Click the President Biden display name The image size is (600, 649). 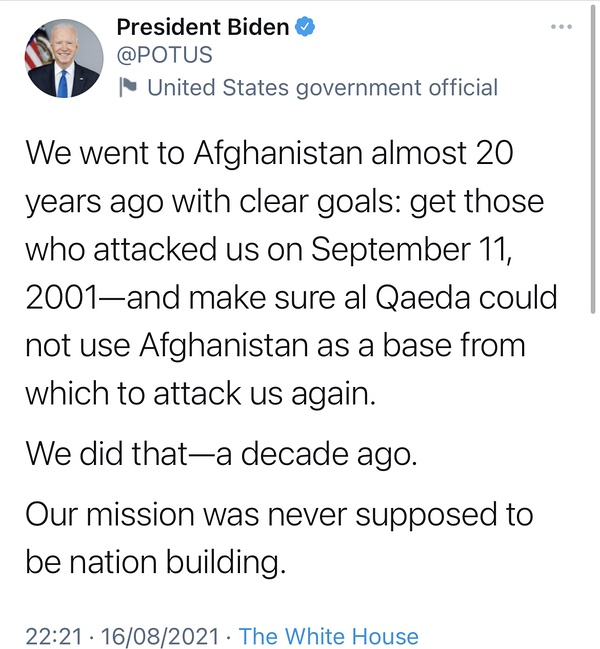click(x=202, y=27)
